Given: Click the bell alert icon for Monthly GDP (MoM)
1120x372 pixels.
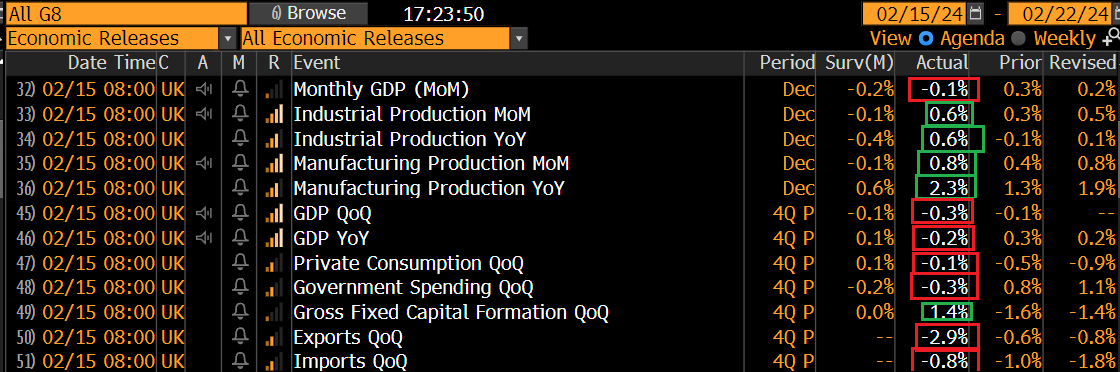Looking at the screenshot, I should point(241,89).
